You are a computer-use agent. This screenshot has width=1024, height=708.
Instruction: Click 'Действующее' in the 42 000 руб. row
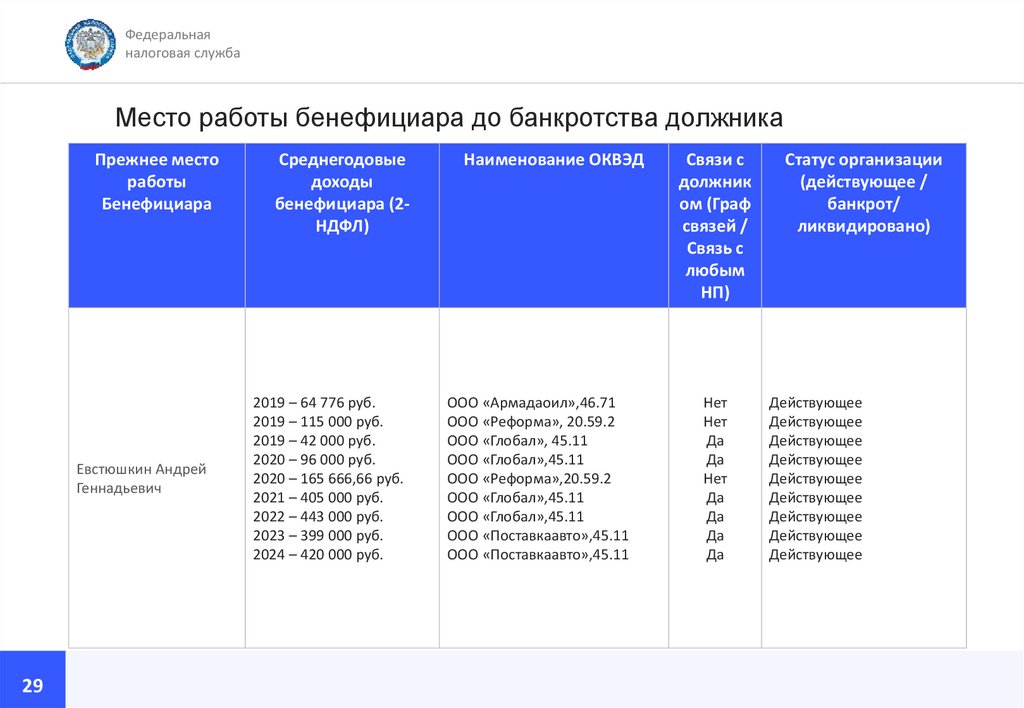815,441
